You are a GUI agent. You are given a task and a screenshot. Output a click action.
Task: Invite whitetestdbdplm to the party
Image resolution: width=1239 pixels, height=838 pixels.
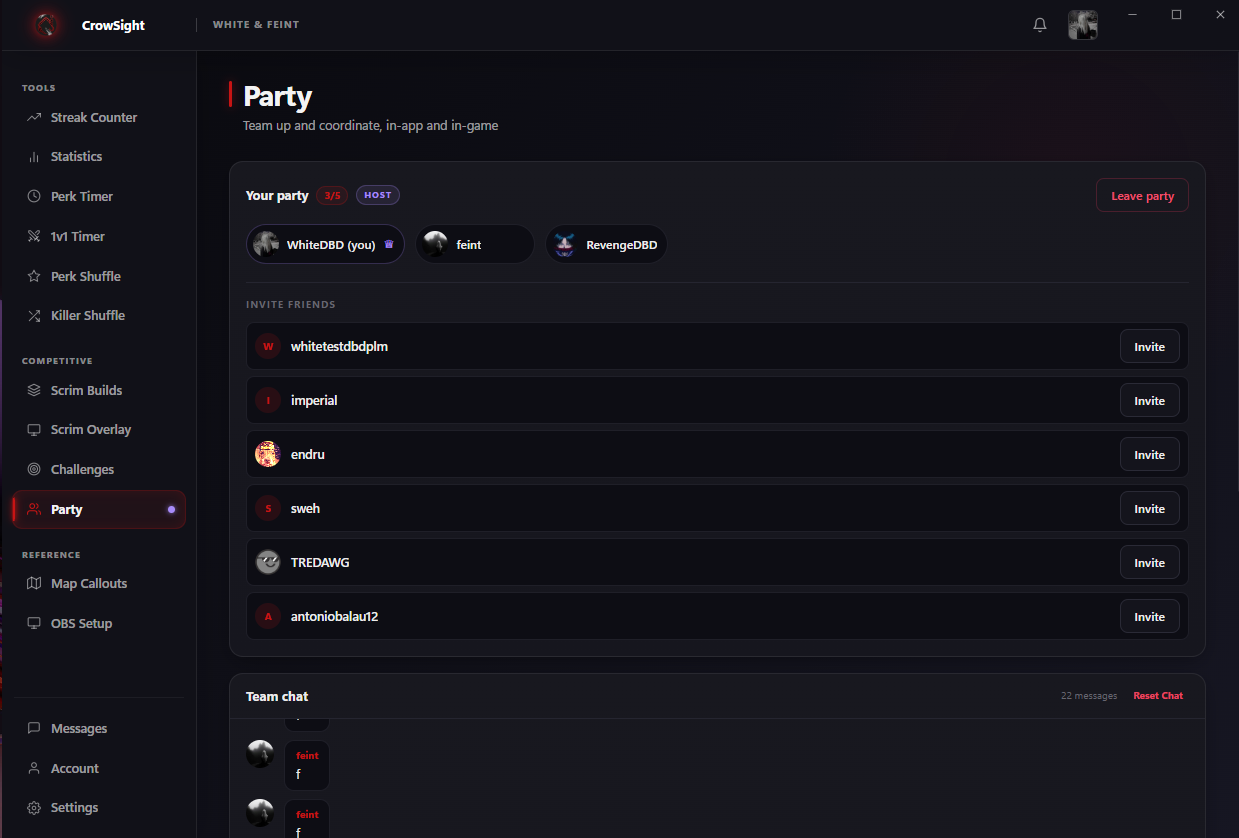1149,347
